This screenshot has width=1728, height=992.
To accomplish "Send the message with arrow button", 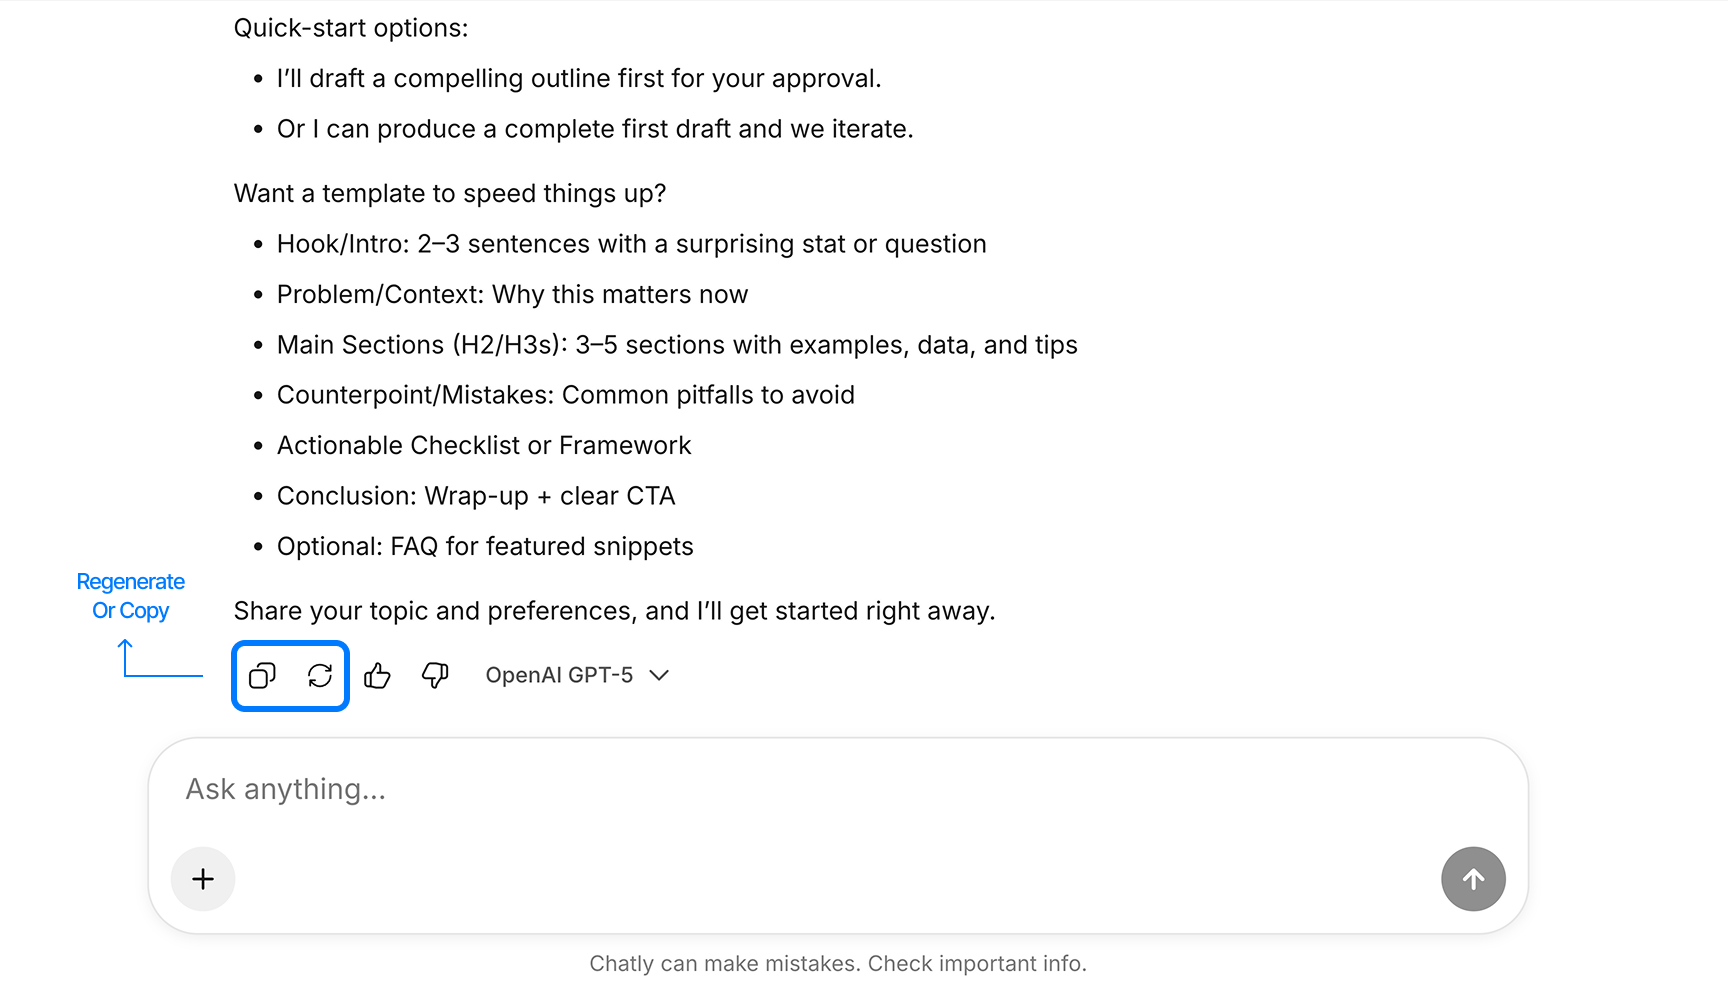I will 1472,879.
